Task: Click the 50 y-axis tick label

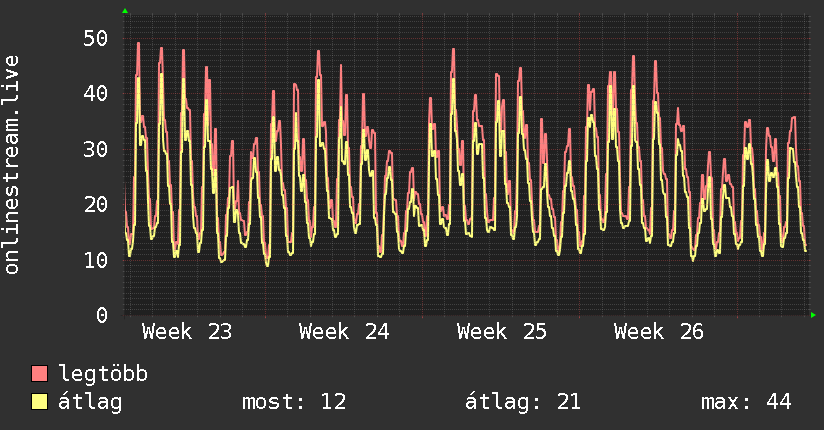Action: 96,38
